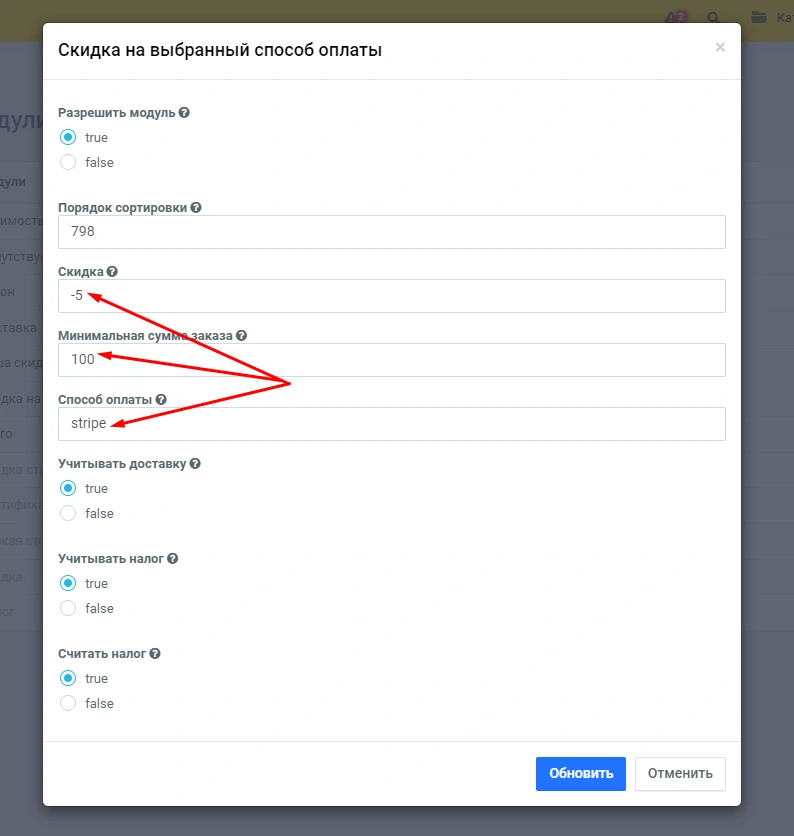Focus the Порядок сортировки field with 798
This screenshot has height=836, width=794.
pyautogui.click(x=392, y=232)
